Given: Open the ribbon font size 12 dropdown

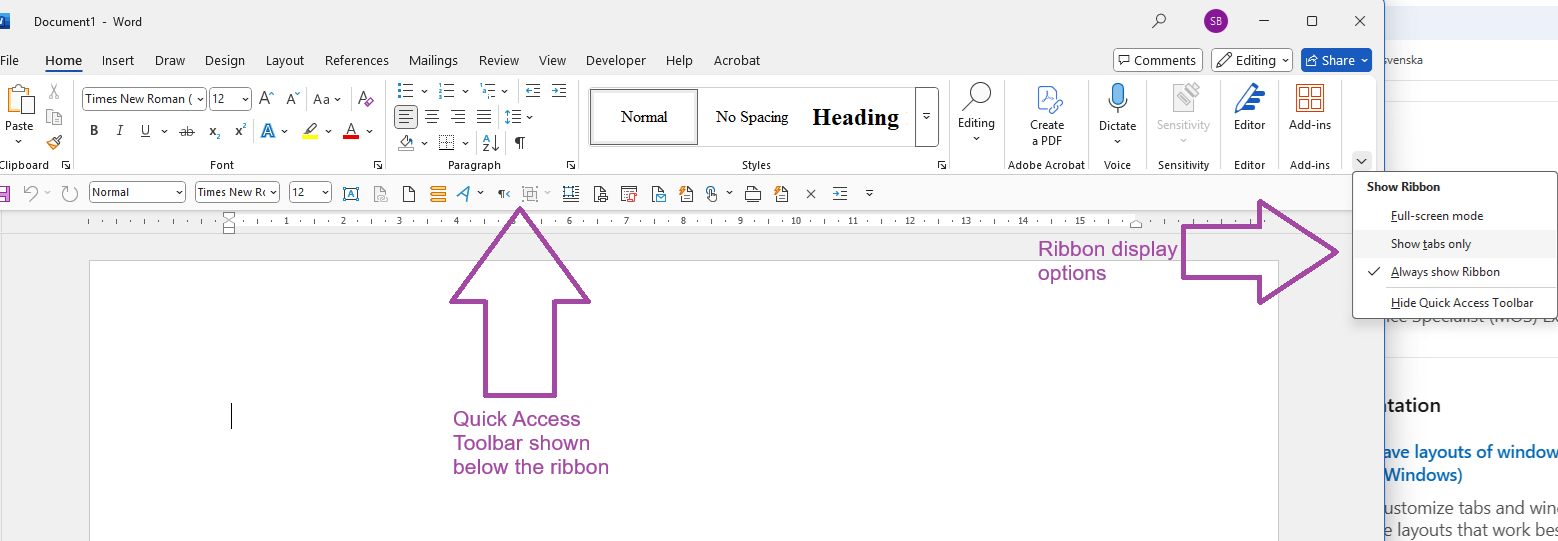Looking at the screenshot, I should click(x=245, y=99).
